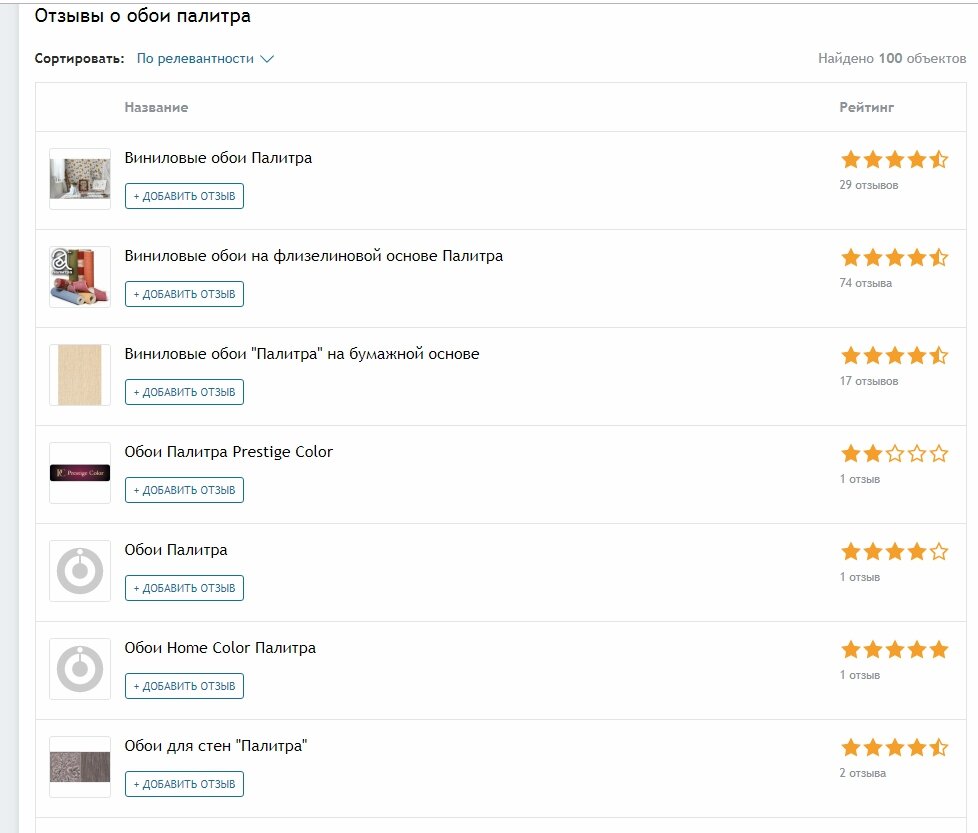
Task: Click the wallpaper rolls thumbnail image
Action: point(80,277)
